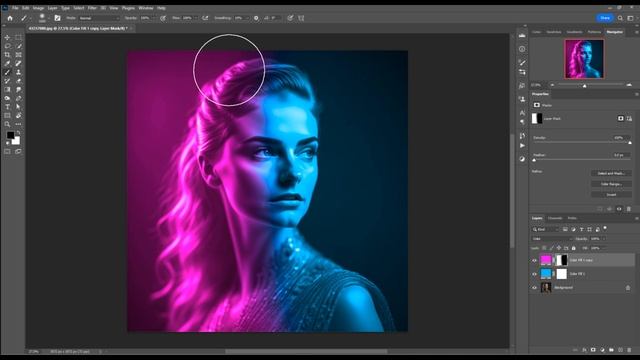Delete layer with Layers panel trash icon

pyautogui.click(x=629, y=350)
